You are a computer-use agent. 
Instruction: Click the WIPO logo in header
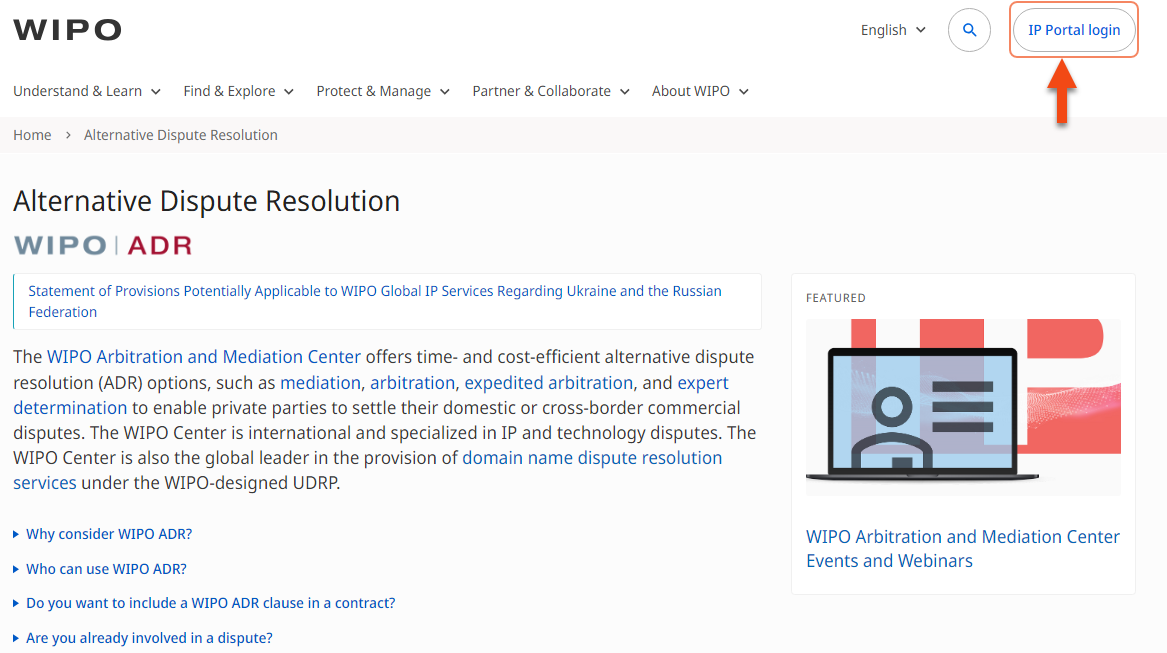click(67, 30)
